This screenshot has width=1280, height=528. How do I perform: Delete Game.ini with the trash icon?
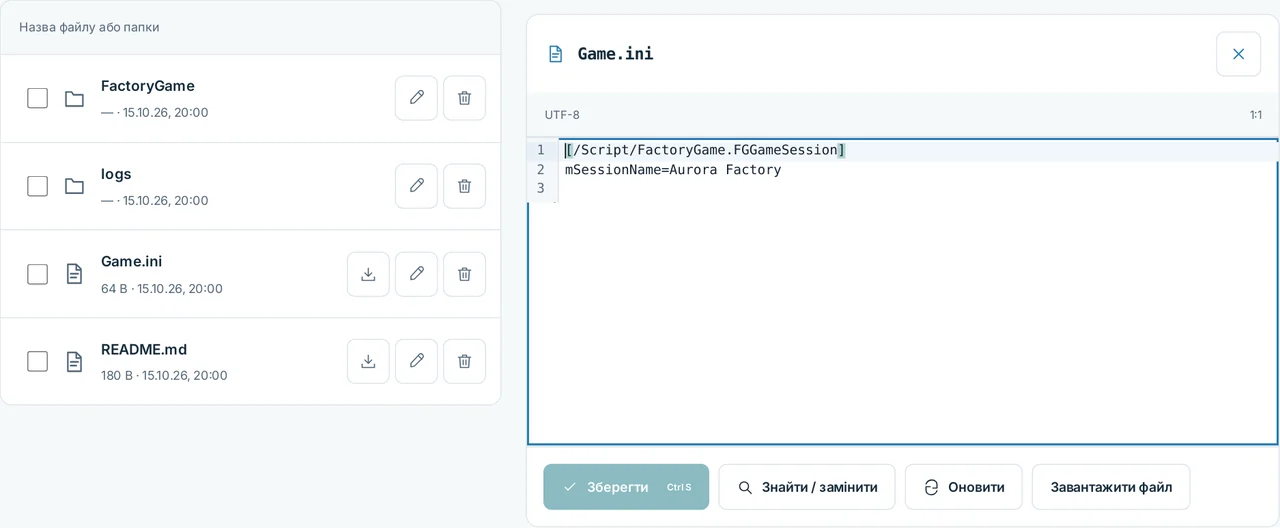pyautogui.click(x=464, y=274)
